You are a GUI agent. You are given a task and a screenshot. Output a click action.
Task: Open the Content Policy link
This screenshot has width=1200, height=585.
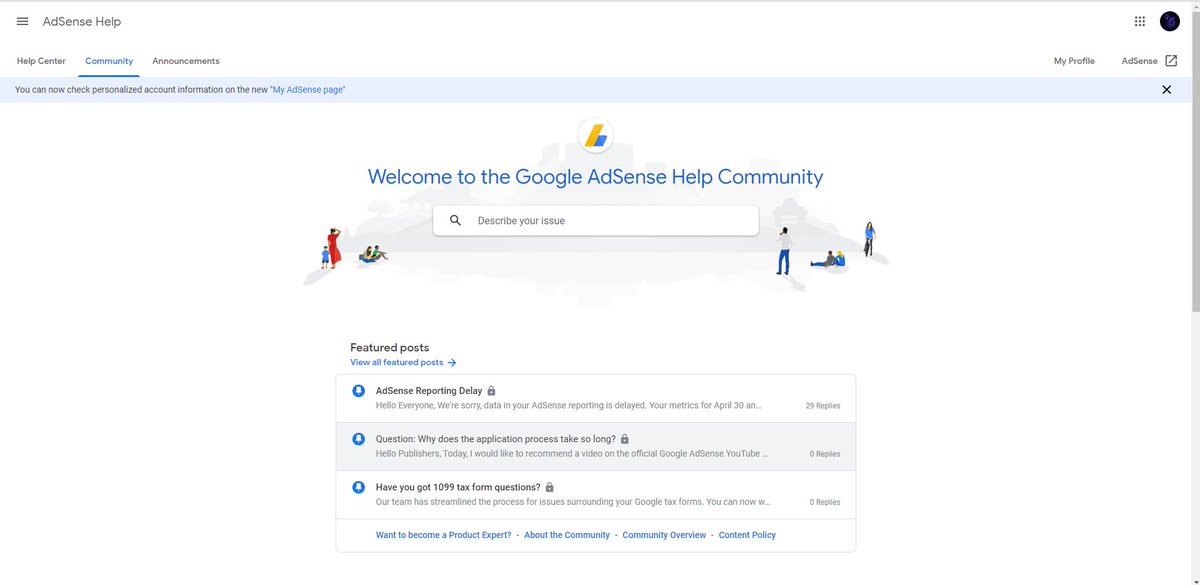(747, 535)
